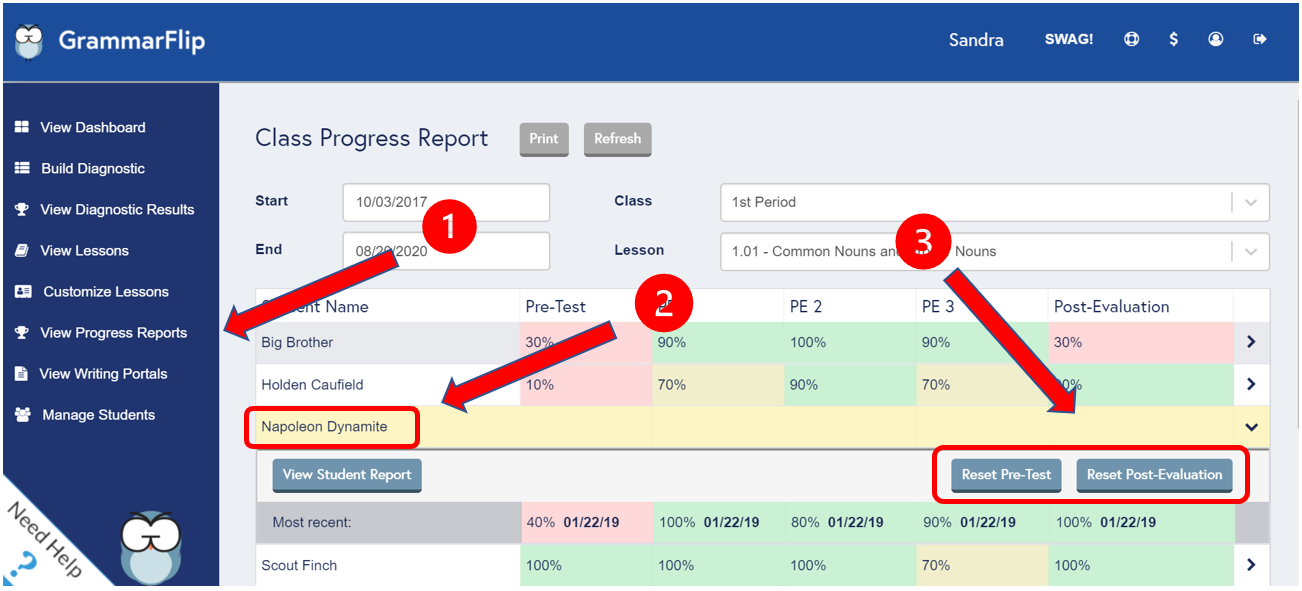Click the GrammarFlip owl logo

(x=29, y=41)
